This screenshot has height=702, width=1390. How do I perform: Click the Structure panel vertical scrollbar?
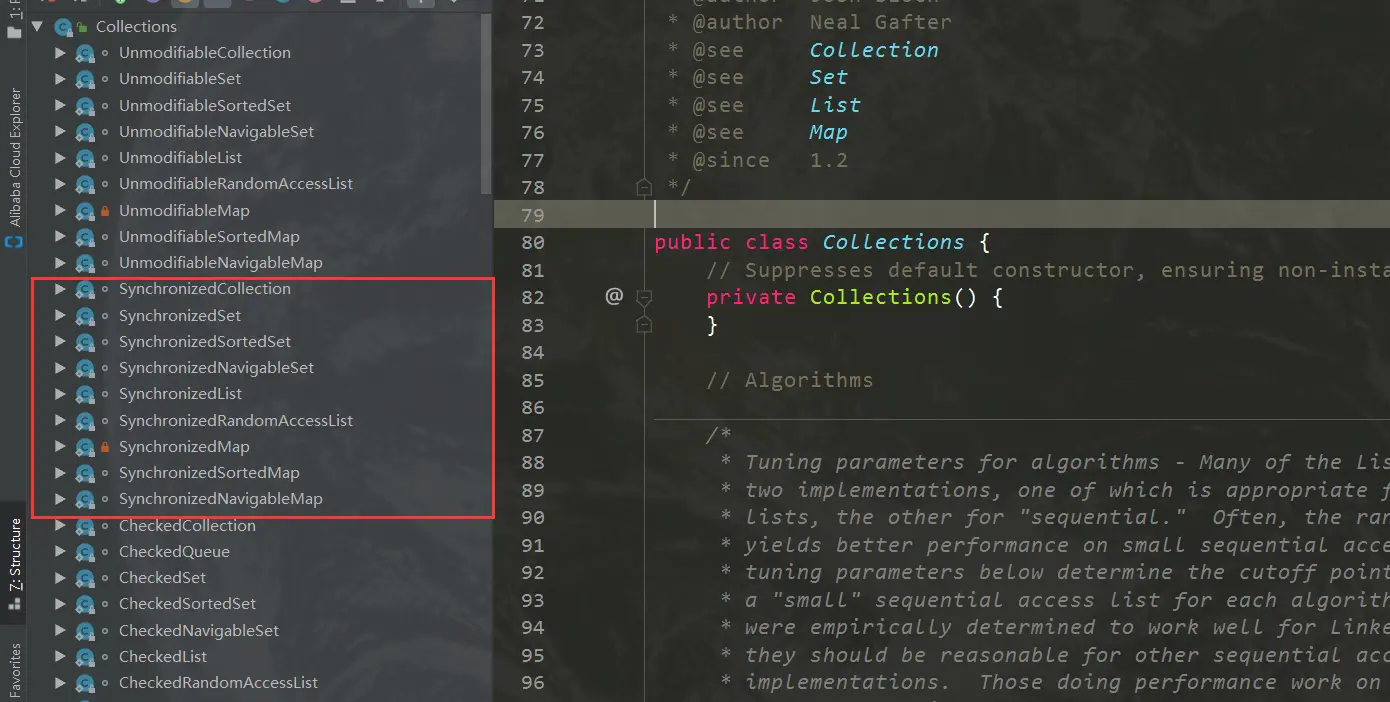[487, 102]
